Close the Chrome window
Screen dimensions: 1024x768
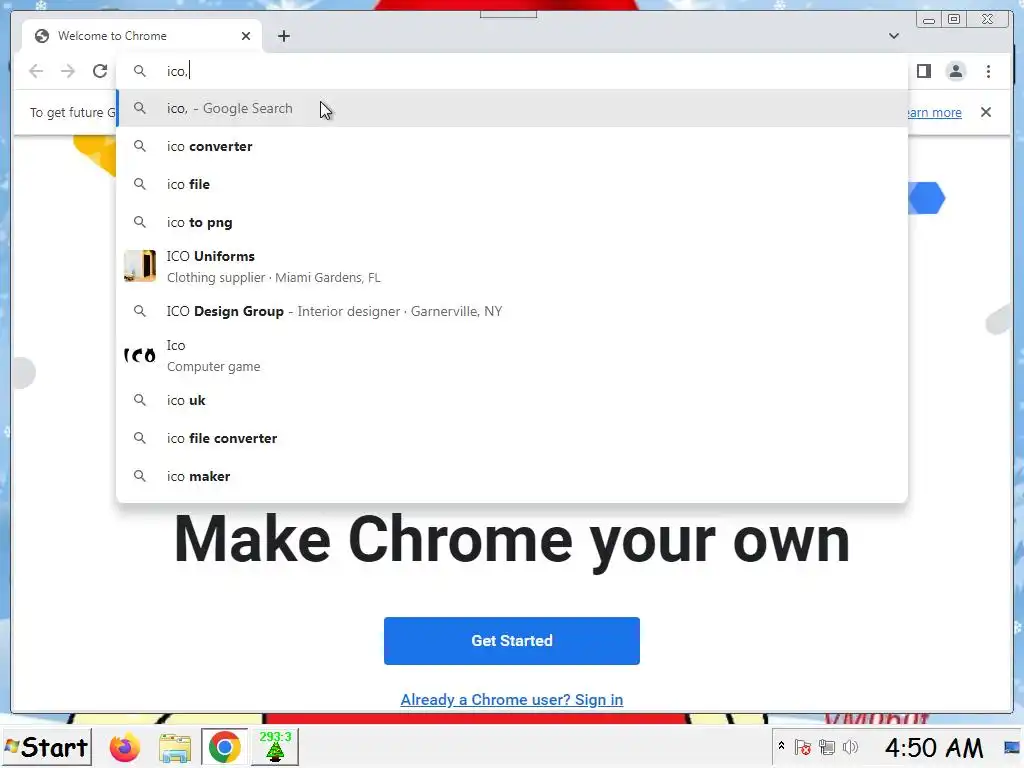tap(988, 20)
